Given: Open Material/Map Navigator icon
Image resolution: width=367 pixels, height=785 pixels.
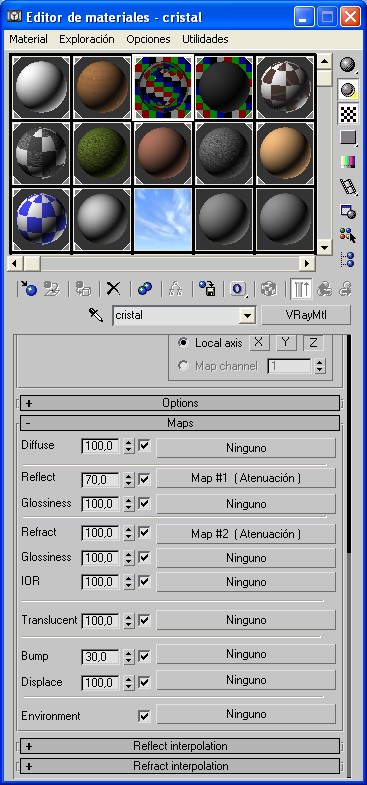Looking at the screenshot, I should point(347,259).
